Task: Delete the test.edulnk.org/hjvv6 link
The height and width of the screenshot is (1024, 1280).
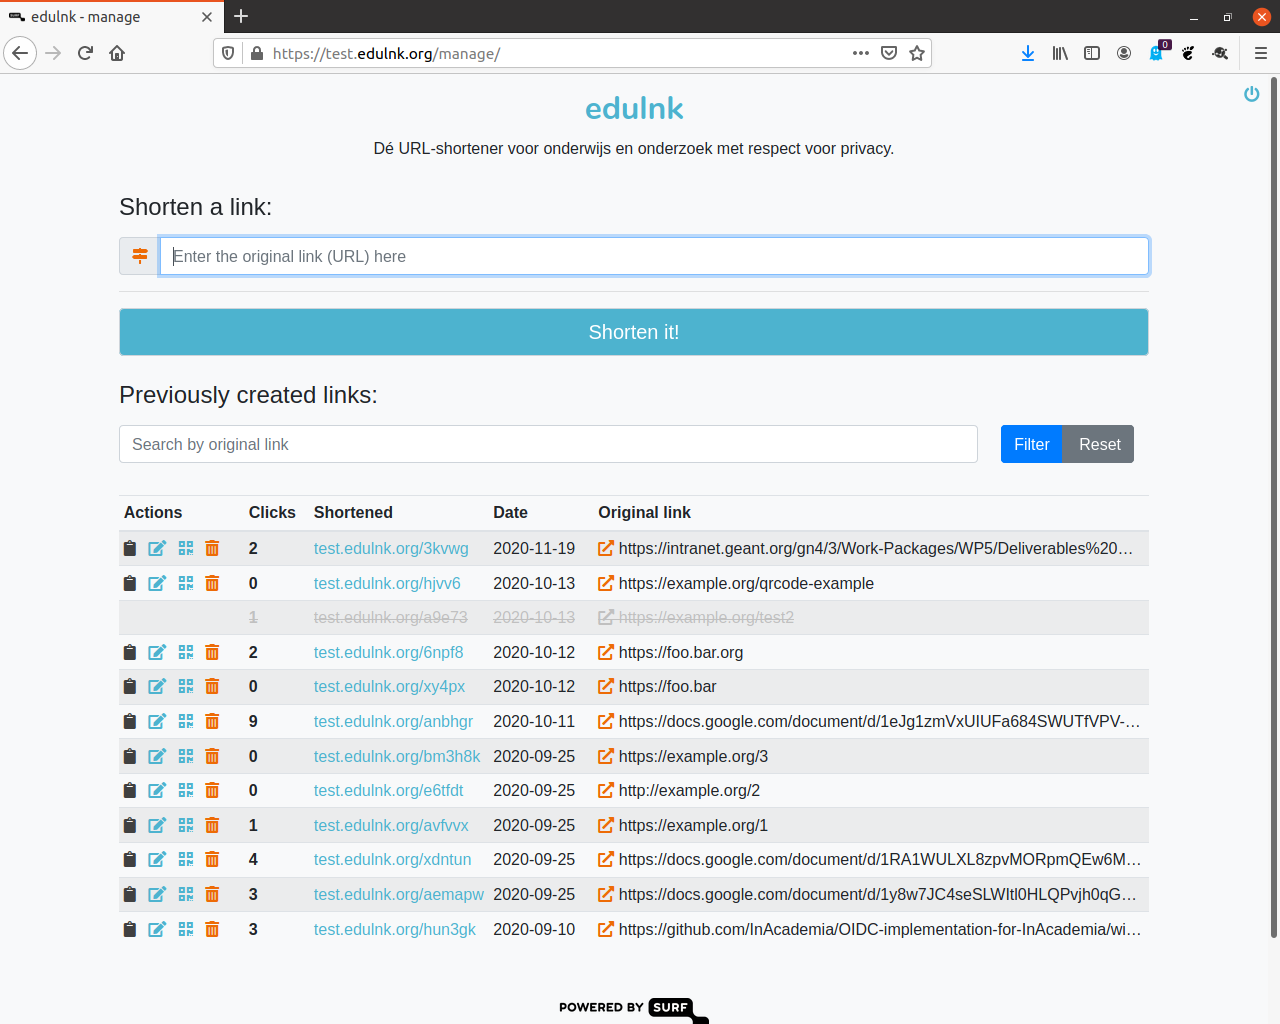Action: point(212,583)
